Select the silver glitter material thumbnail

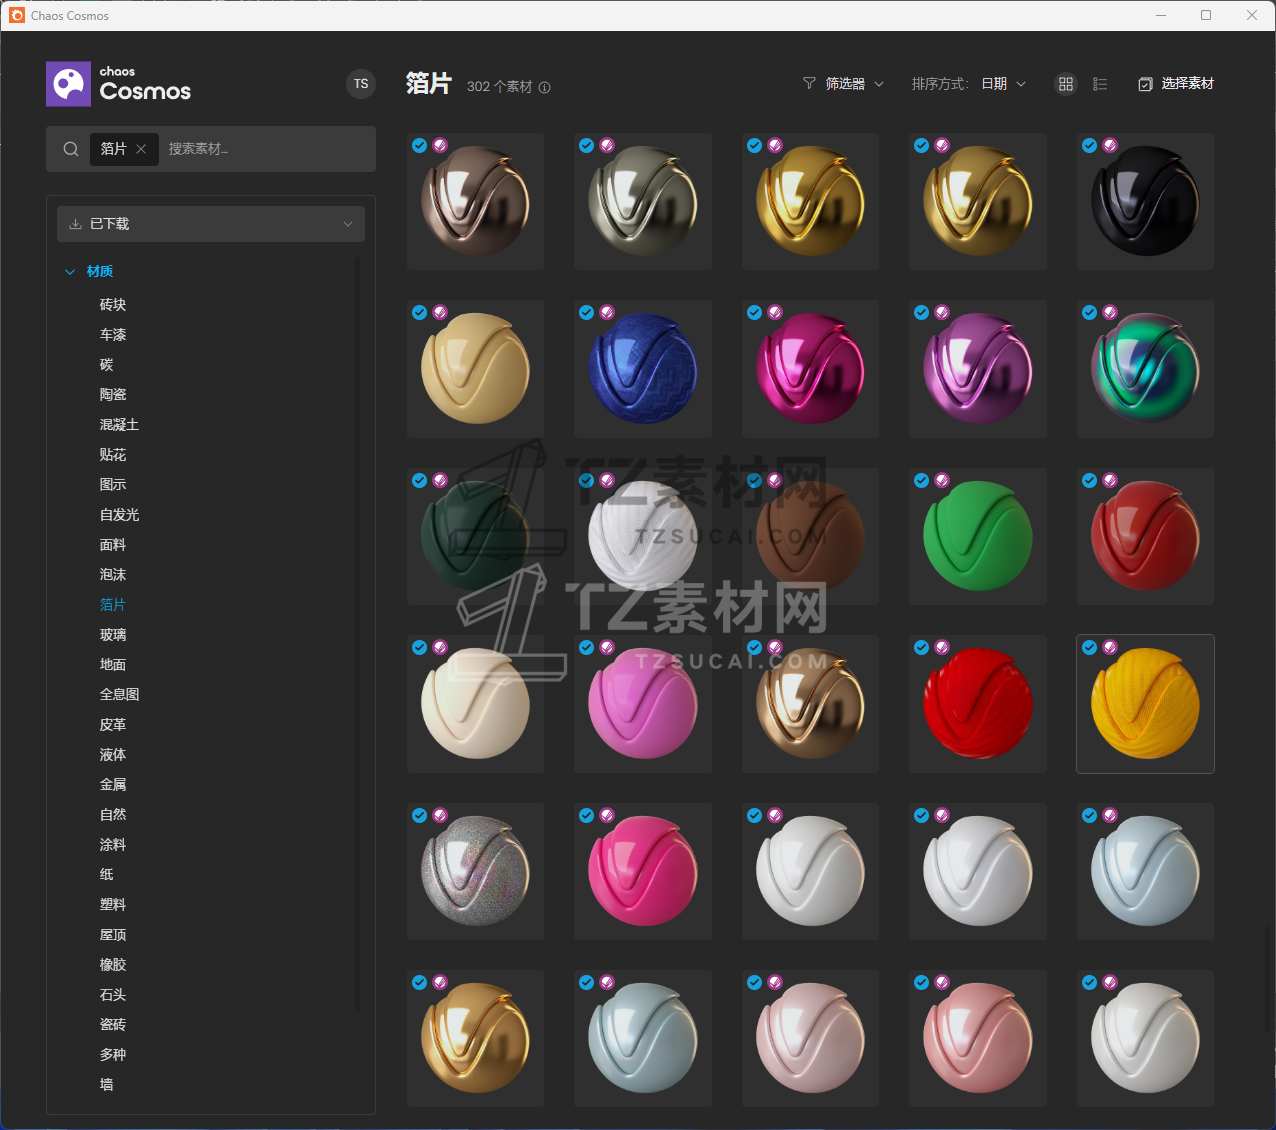point(475,871)
